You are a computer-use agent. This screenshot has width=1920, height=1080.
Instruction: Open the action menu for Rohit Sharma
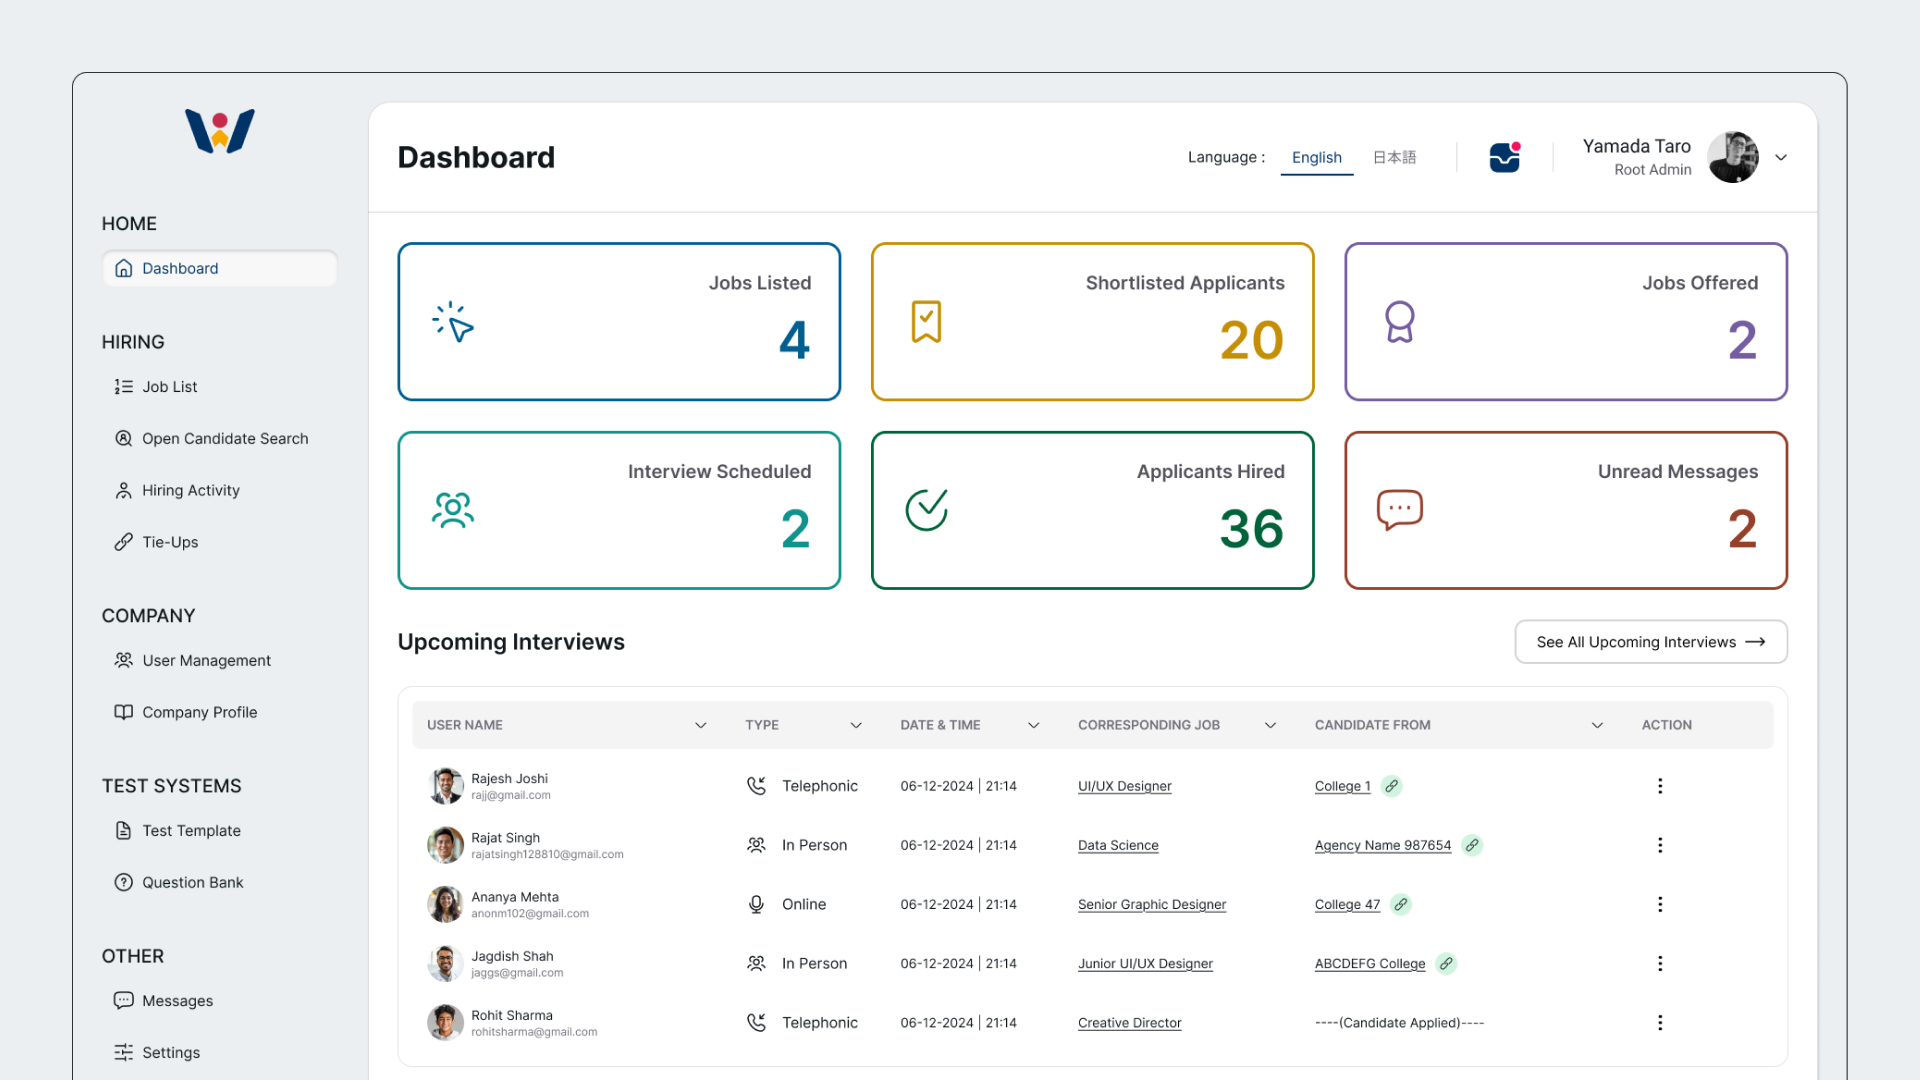point(1660,1022)
